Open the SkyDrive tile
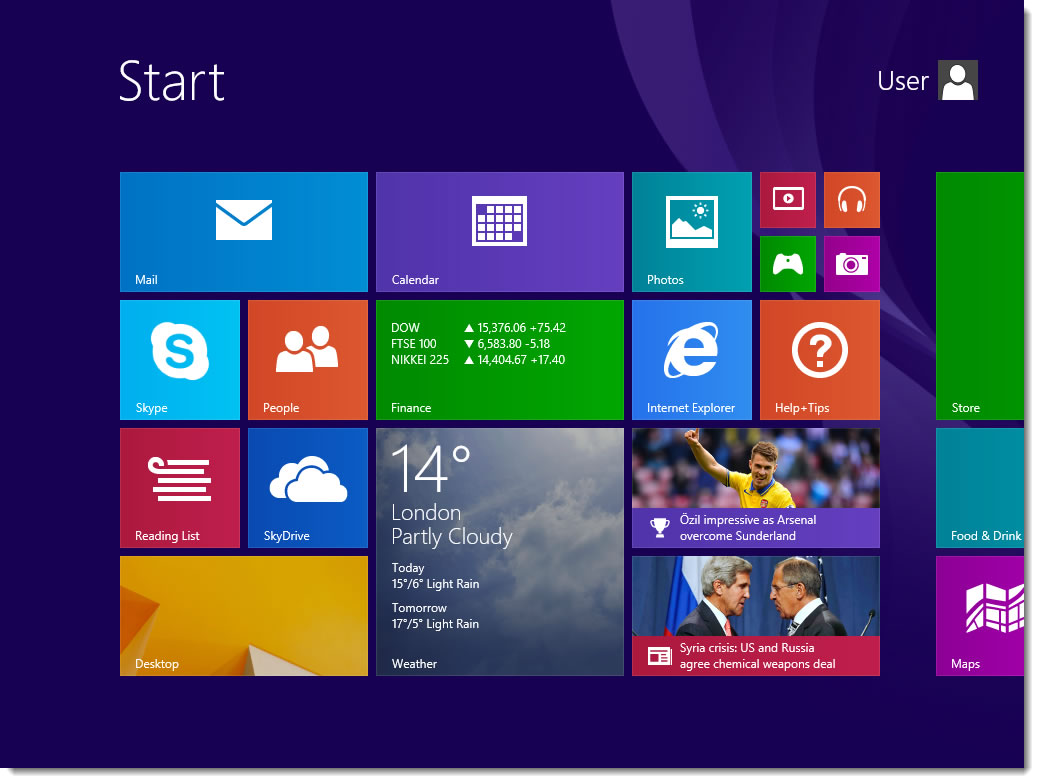Image resolution: width=1039 pixels, height=783 pixels. 307,488
